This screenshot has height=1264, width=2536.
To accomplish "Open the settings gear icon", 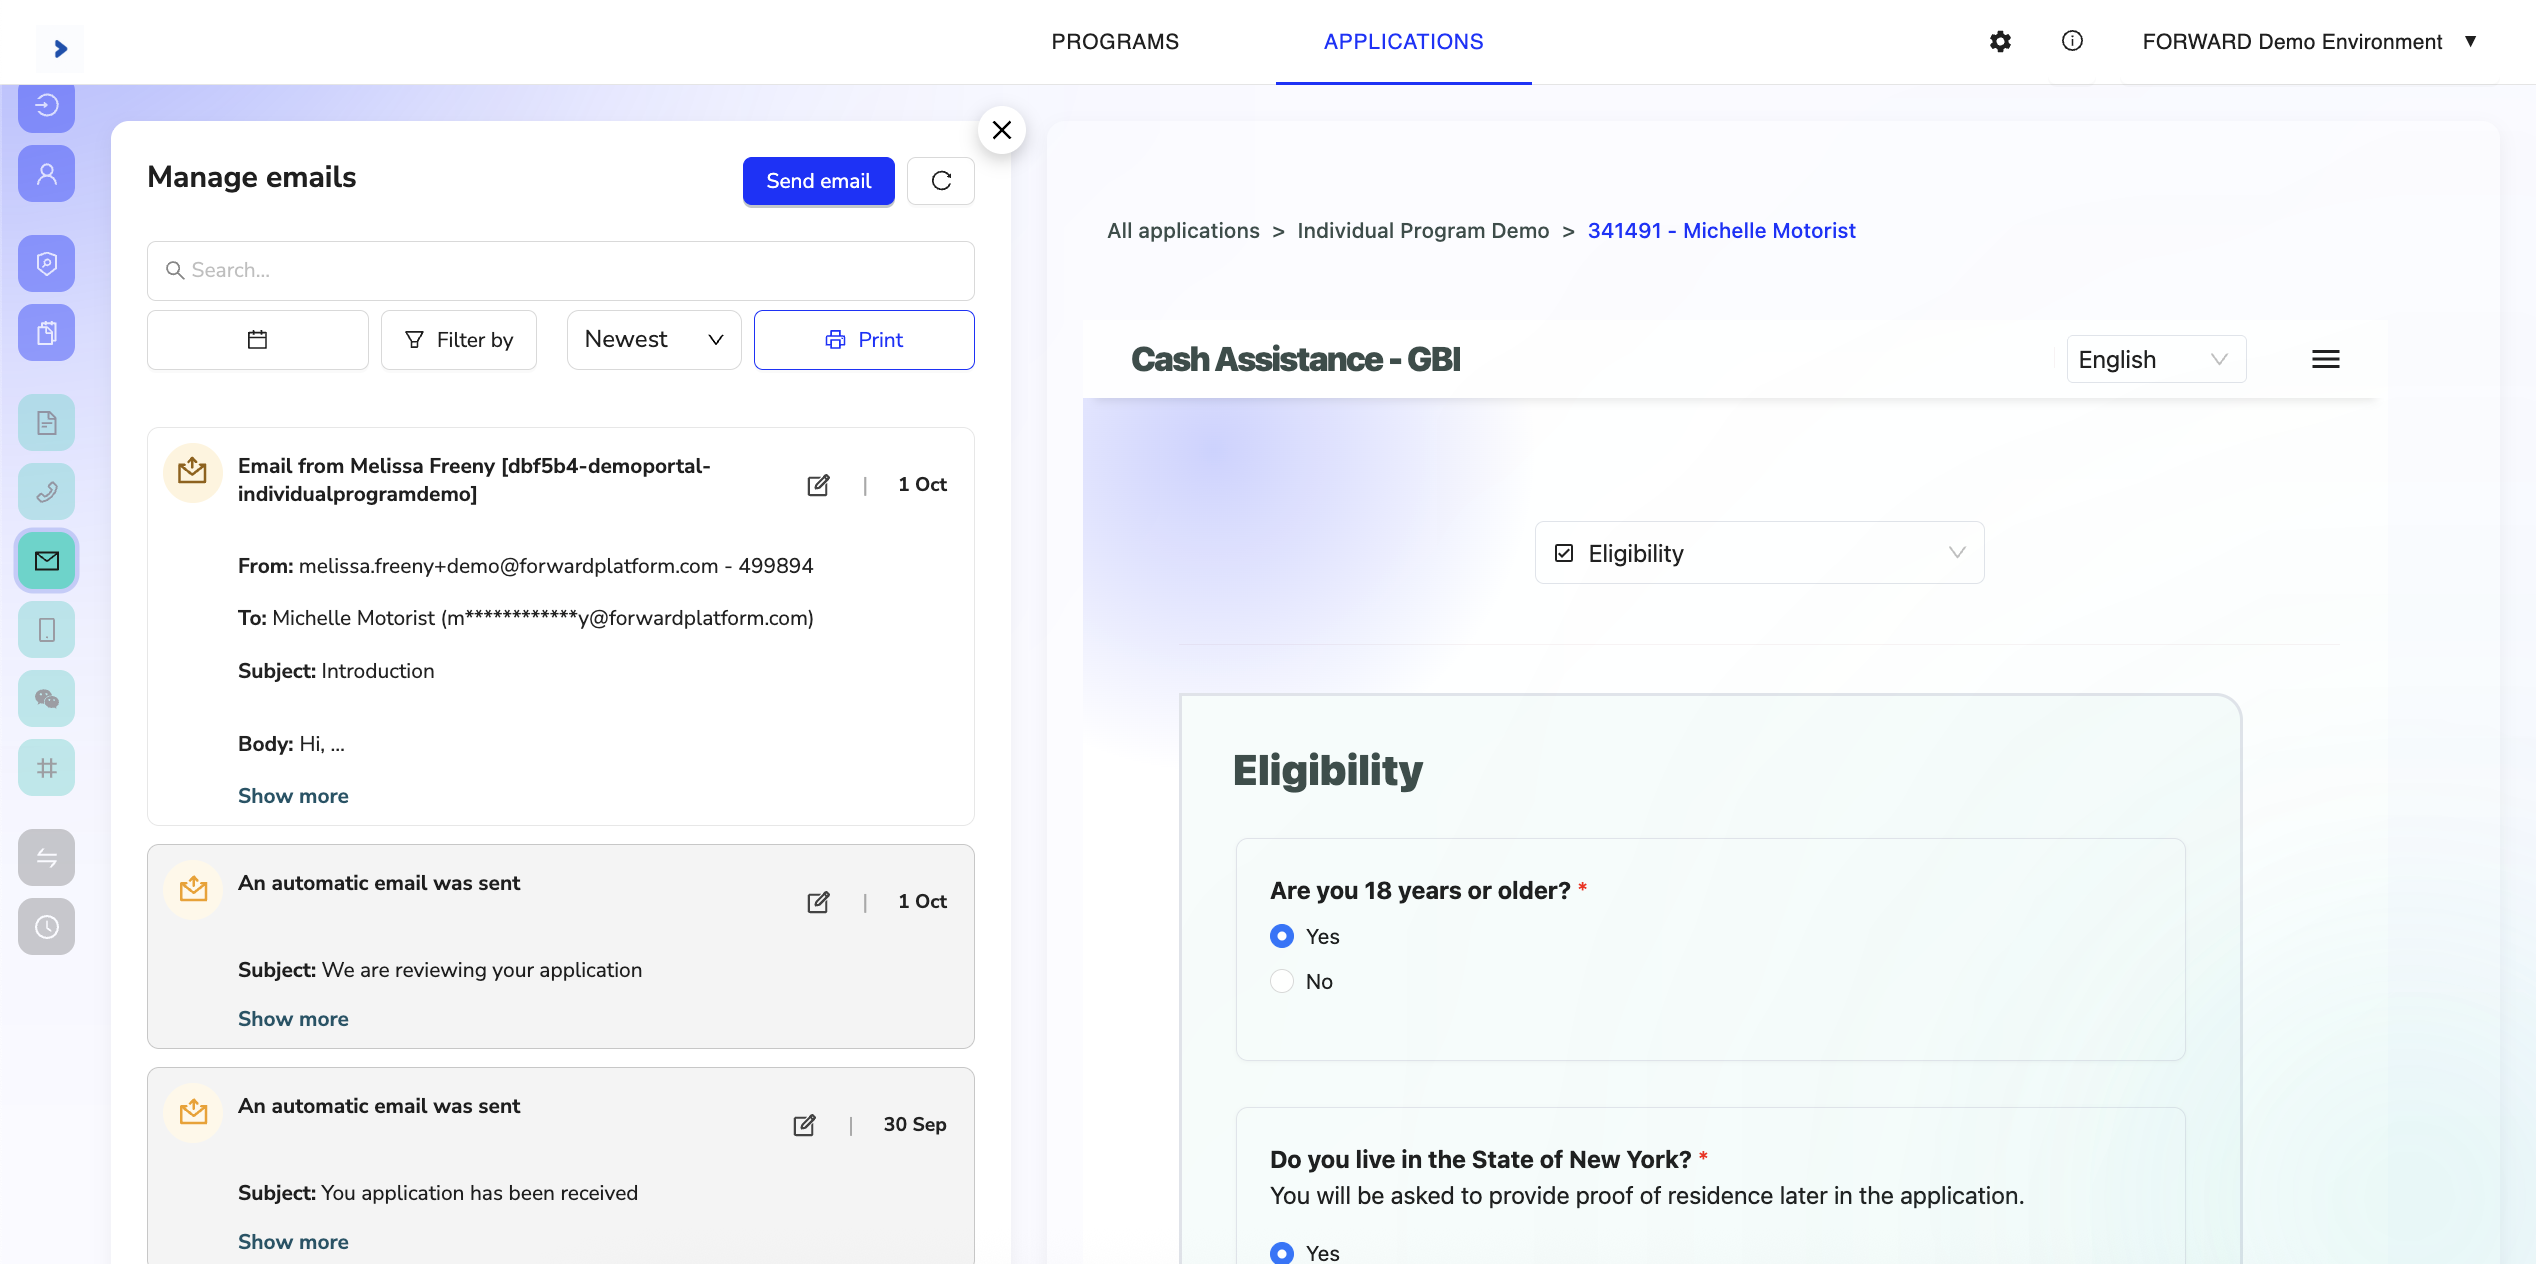I will (x=2000, y=41).
